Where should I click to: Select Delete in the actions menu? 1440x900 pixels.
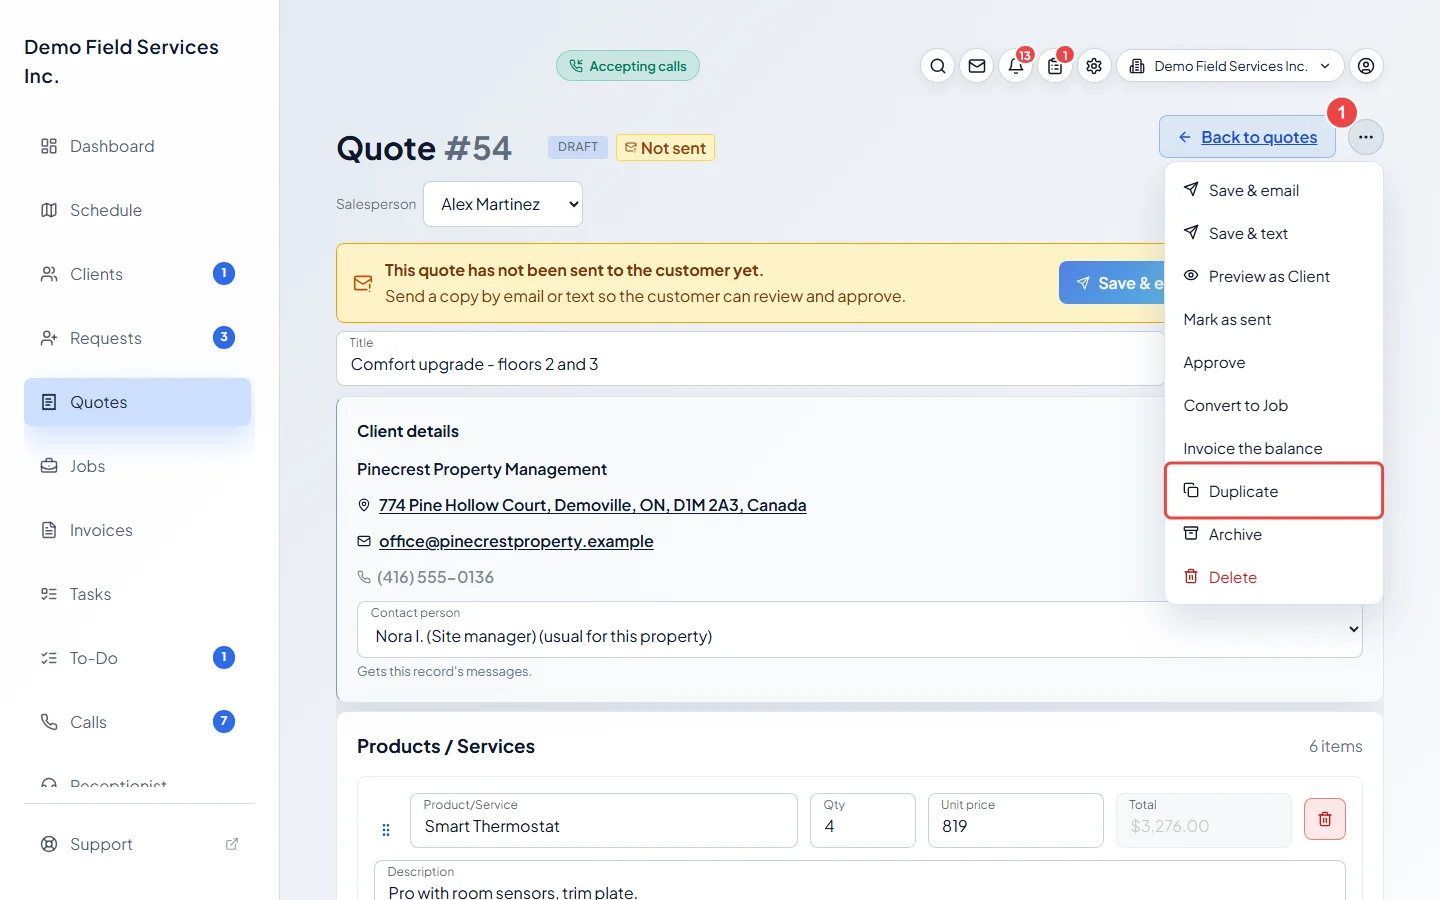(1274, 577)
